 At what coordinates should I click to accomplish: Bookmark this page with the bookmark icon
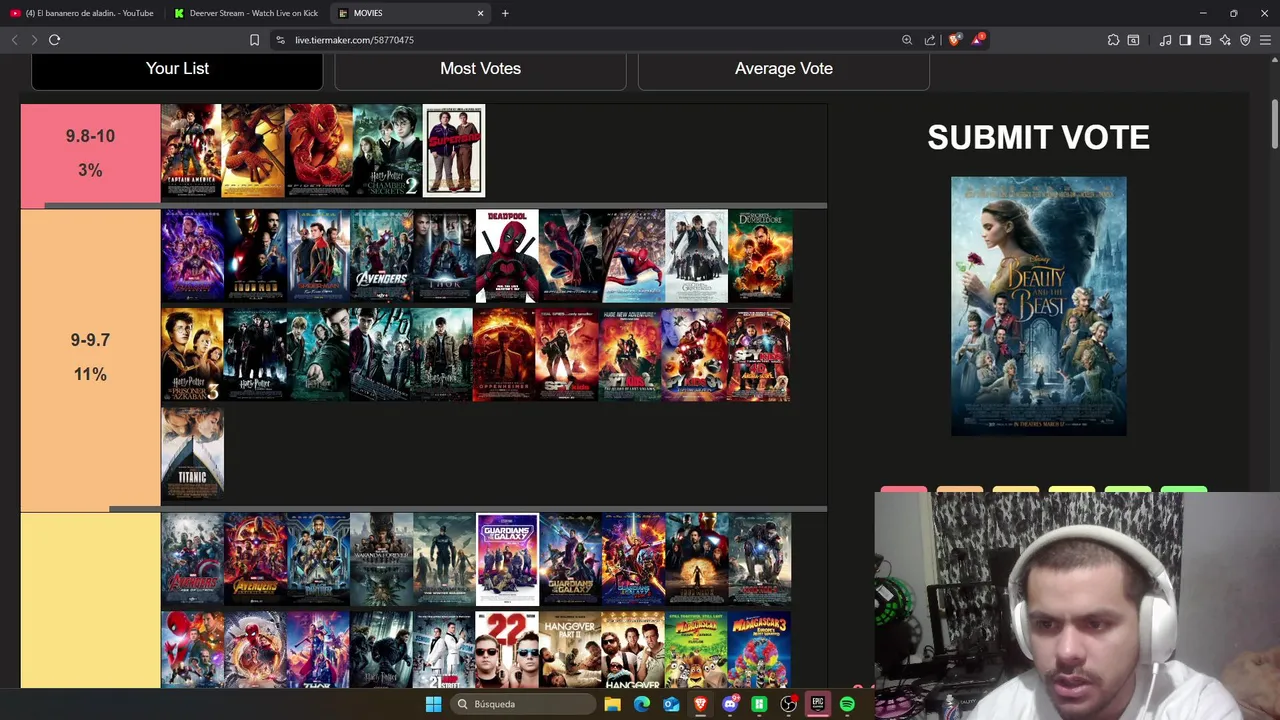tap(254, 40)
